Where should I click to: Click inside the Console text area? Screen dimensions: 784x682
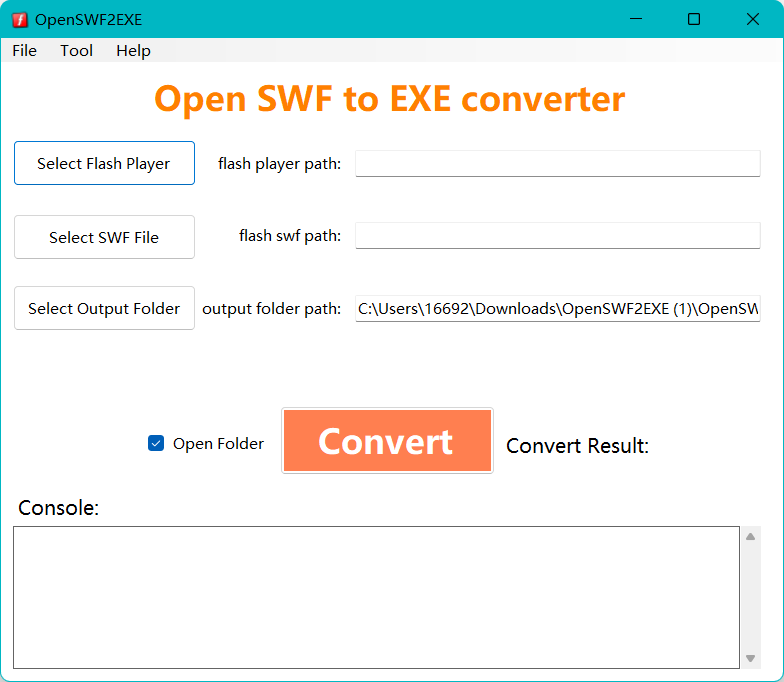tap(376, 597)
